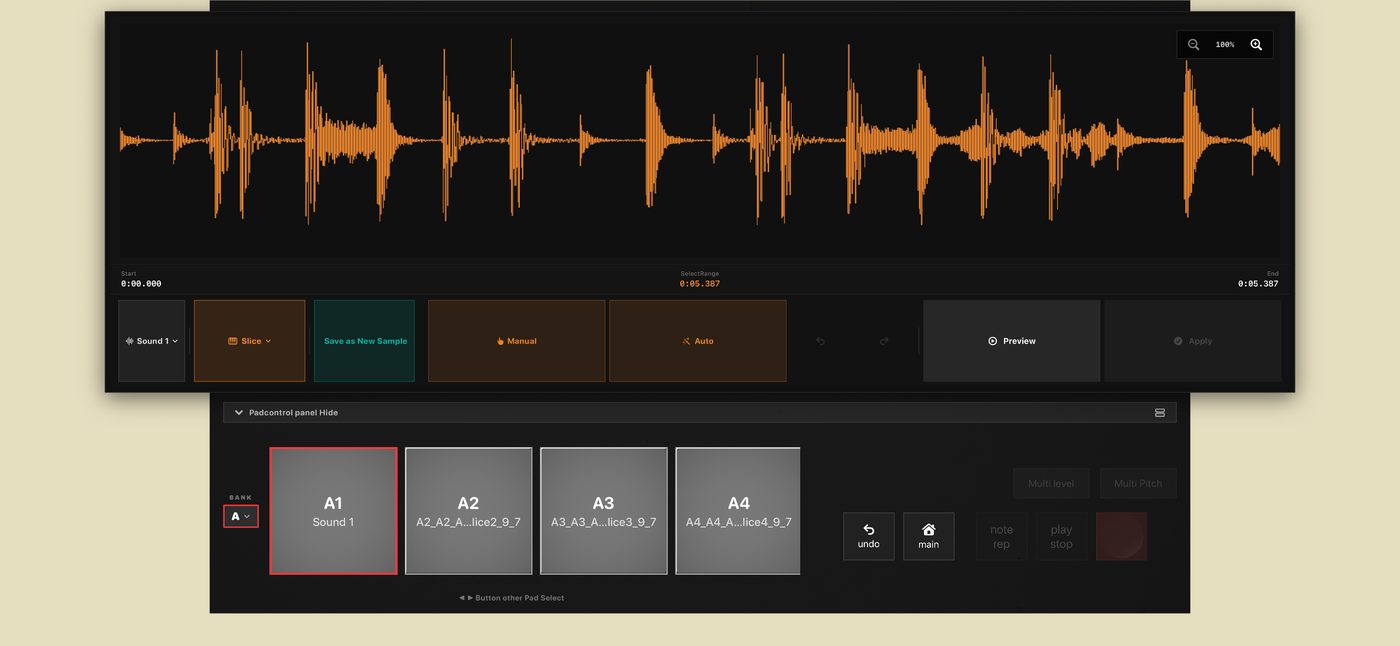Screen dimensions: 1400x646
Task: Open the Sound 1 selector dropdown
Action: (x=152, y=341)
